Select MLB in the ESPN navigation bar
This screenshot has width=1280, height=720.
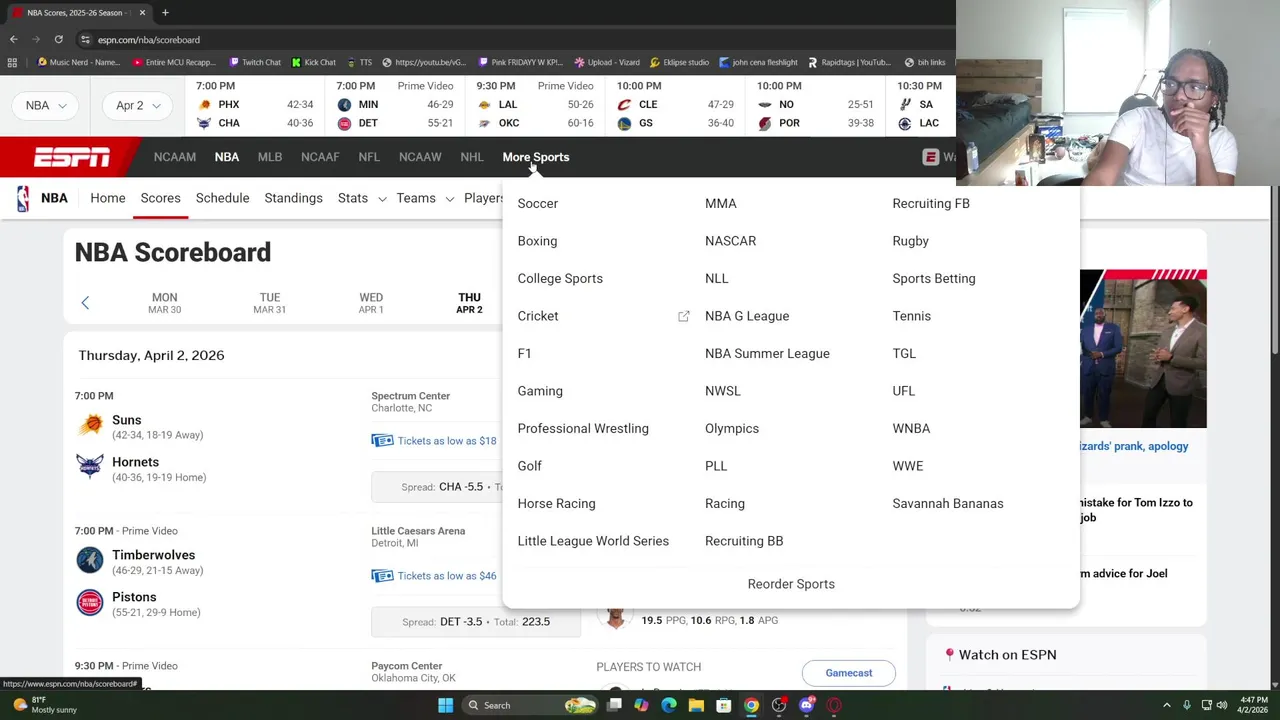click(x=270, y=157)
